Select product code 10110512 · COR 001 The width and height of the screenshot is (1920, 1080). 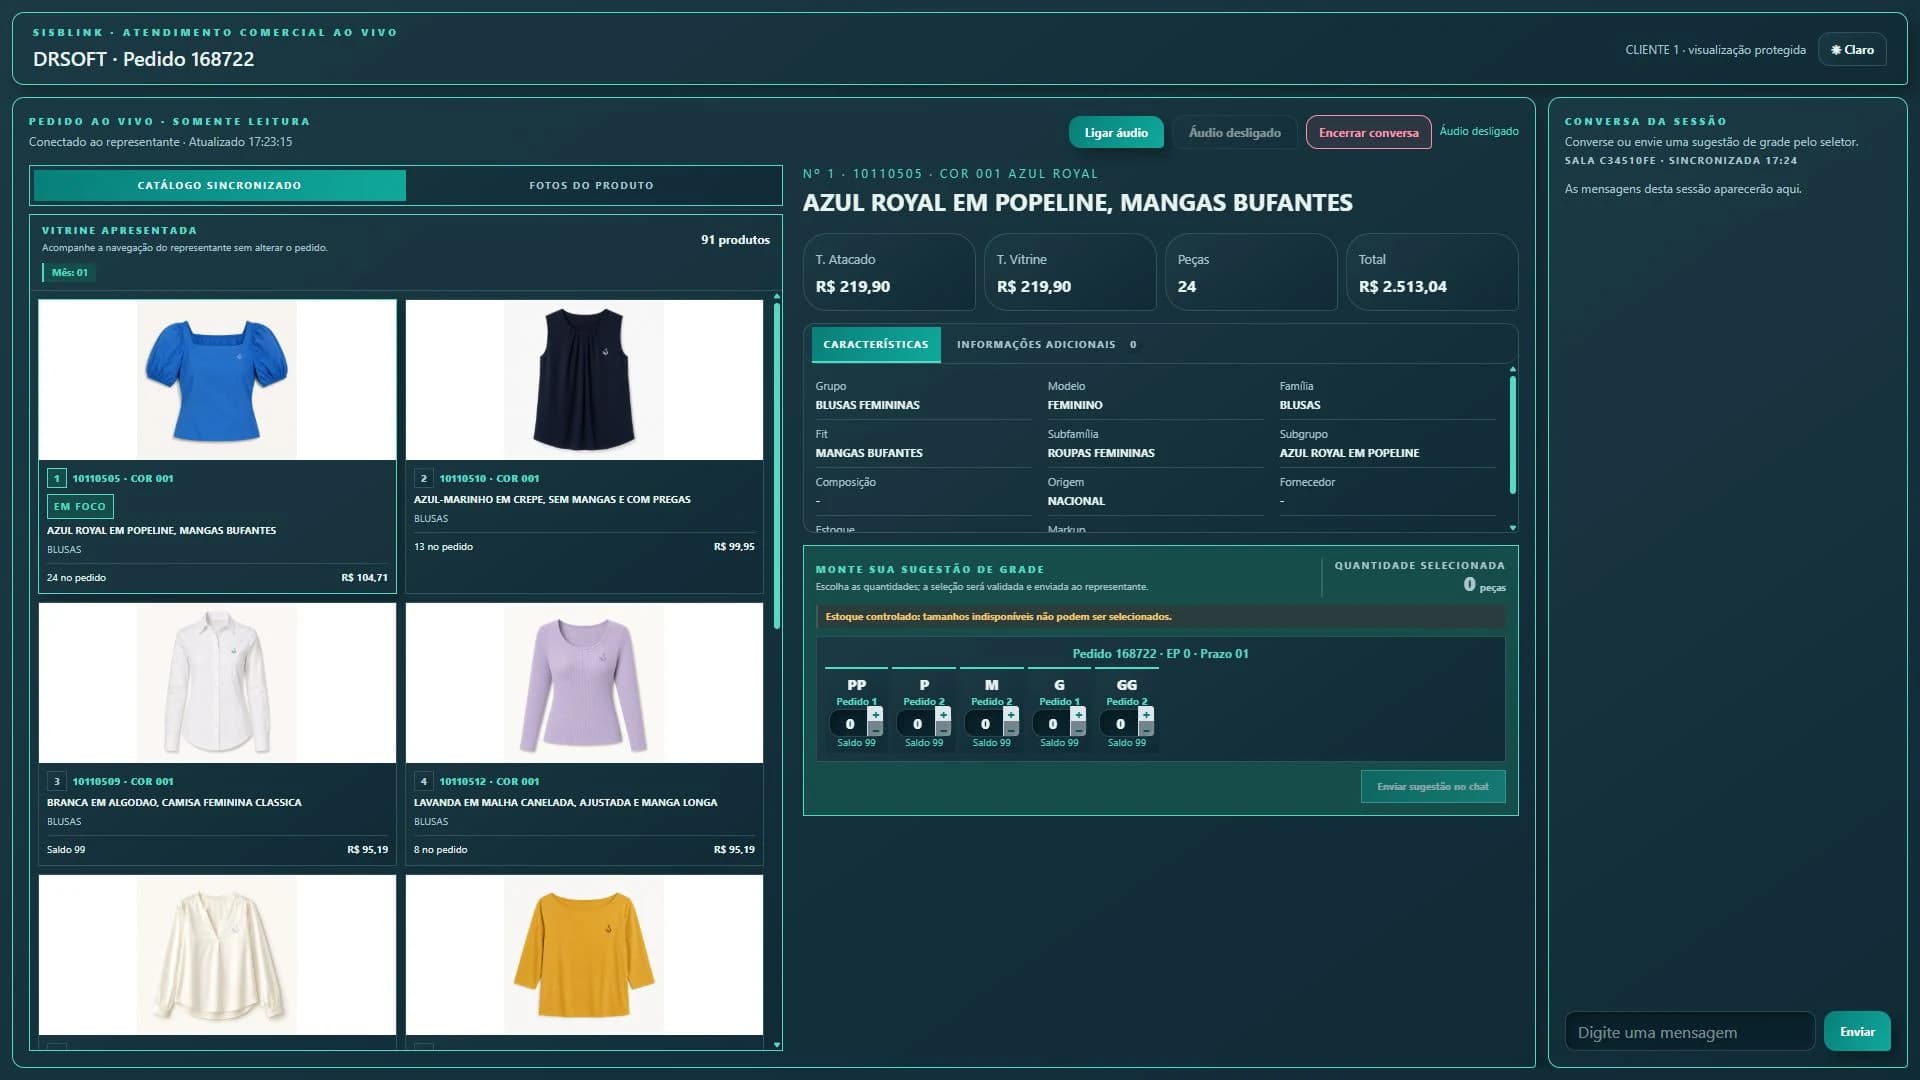[489, 782]
